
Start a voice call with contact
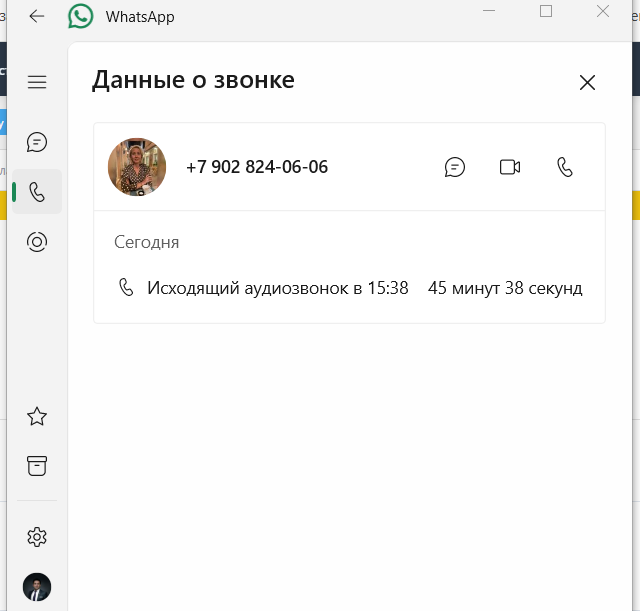click(565, 167)
